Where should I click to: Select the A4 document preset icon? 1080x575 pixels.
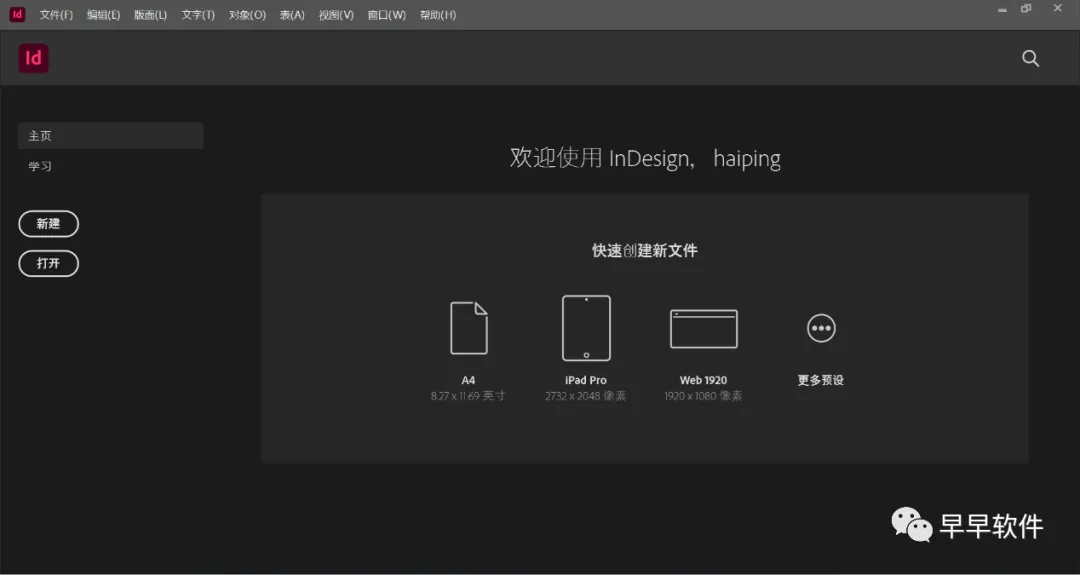point(469,328)
